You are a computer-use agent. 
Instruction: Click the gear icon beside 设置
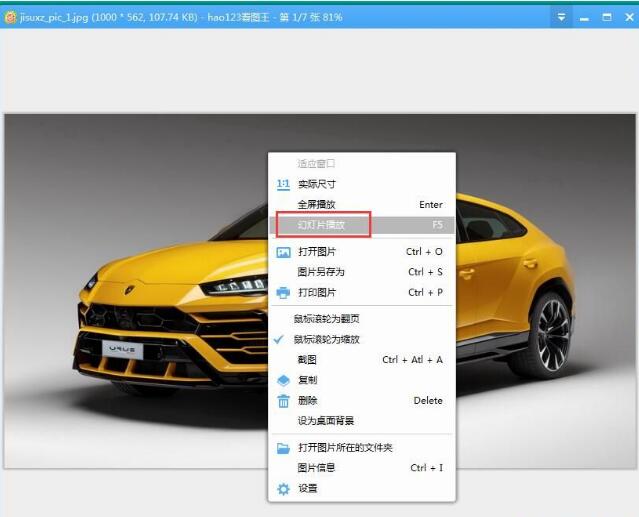283,488
